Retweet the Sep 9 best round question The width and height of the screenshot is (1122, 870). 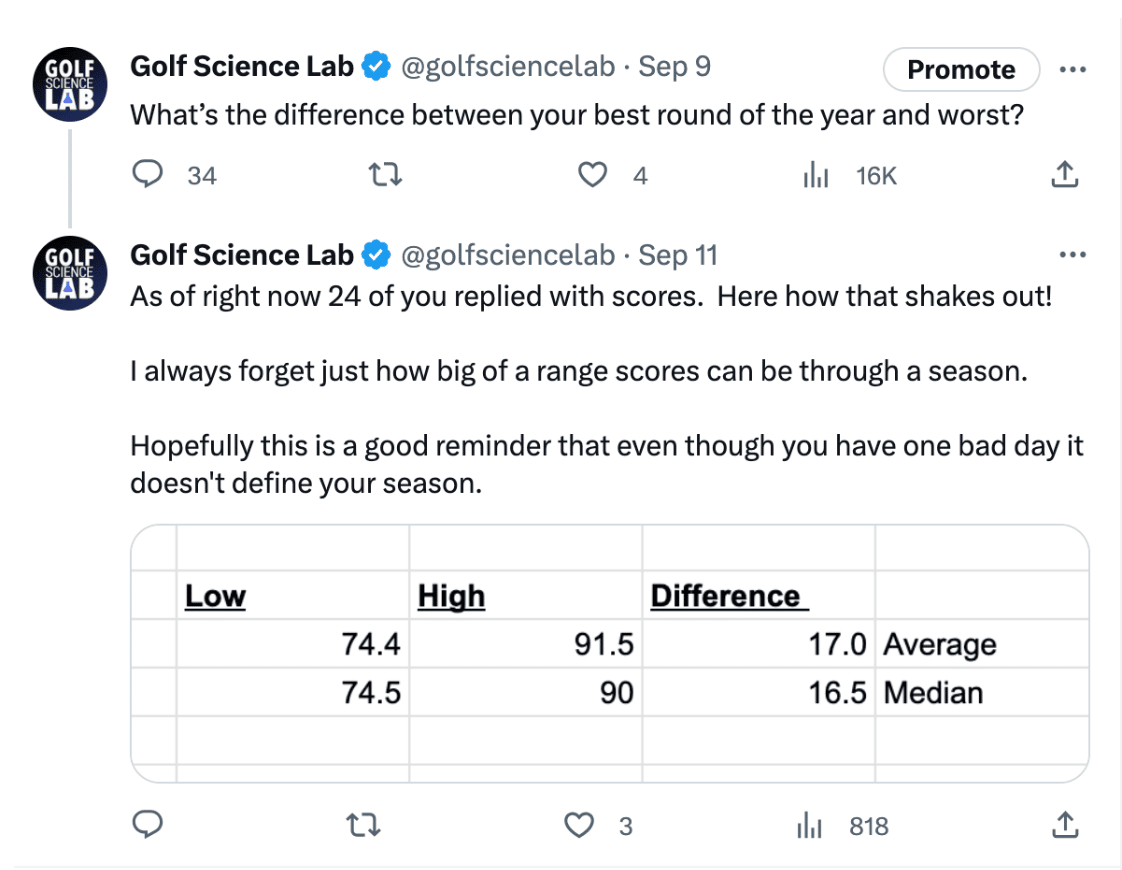pos(385,175)
